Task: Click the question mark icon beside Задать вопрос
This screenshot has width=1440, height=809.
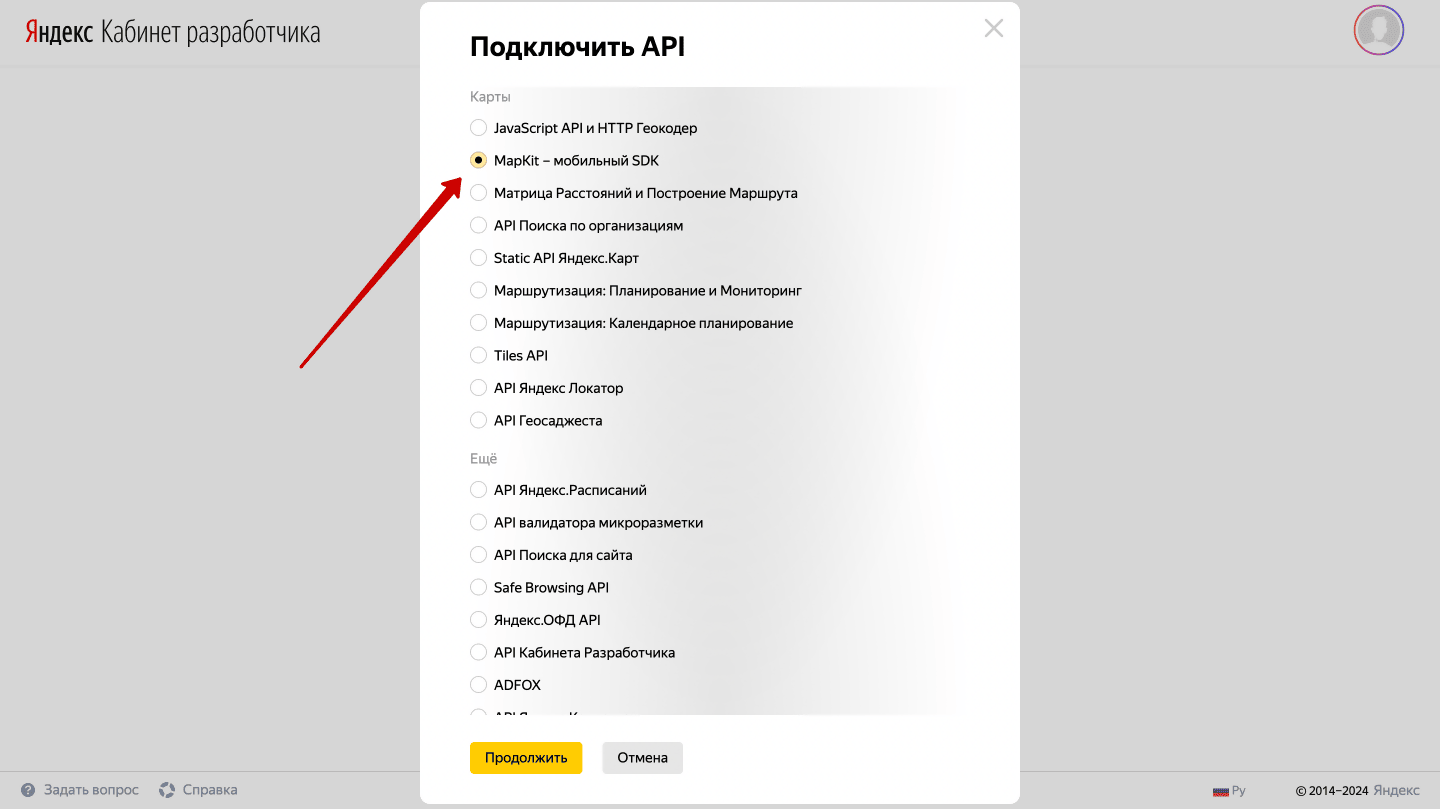Action: coord(28,790)
